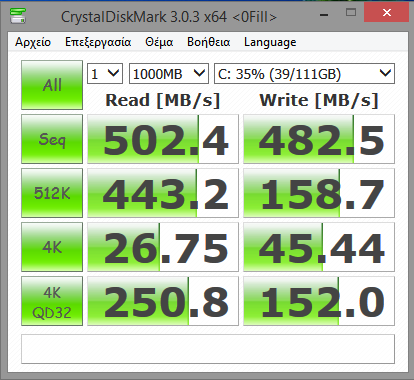Viewport: 414px width, 380px height.
Task: Expand the C: drive selection dropdown
Action: click(x=304, y=73)
